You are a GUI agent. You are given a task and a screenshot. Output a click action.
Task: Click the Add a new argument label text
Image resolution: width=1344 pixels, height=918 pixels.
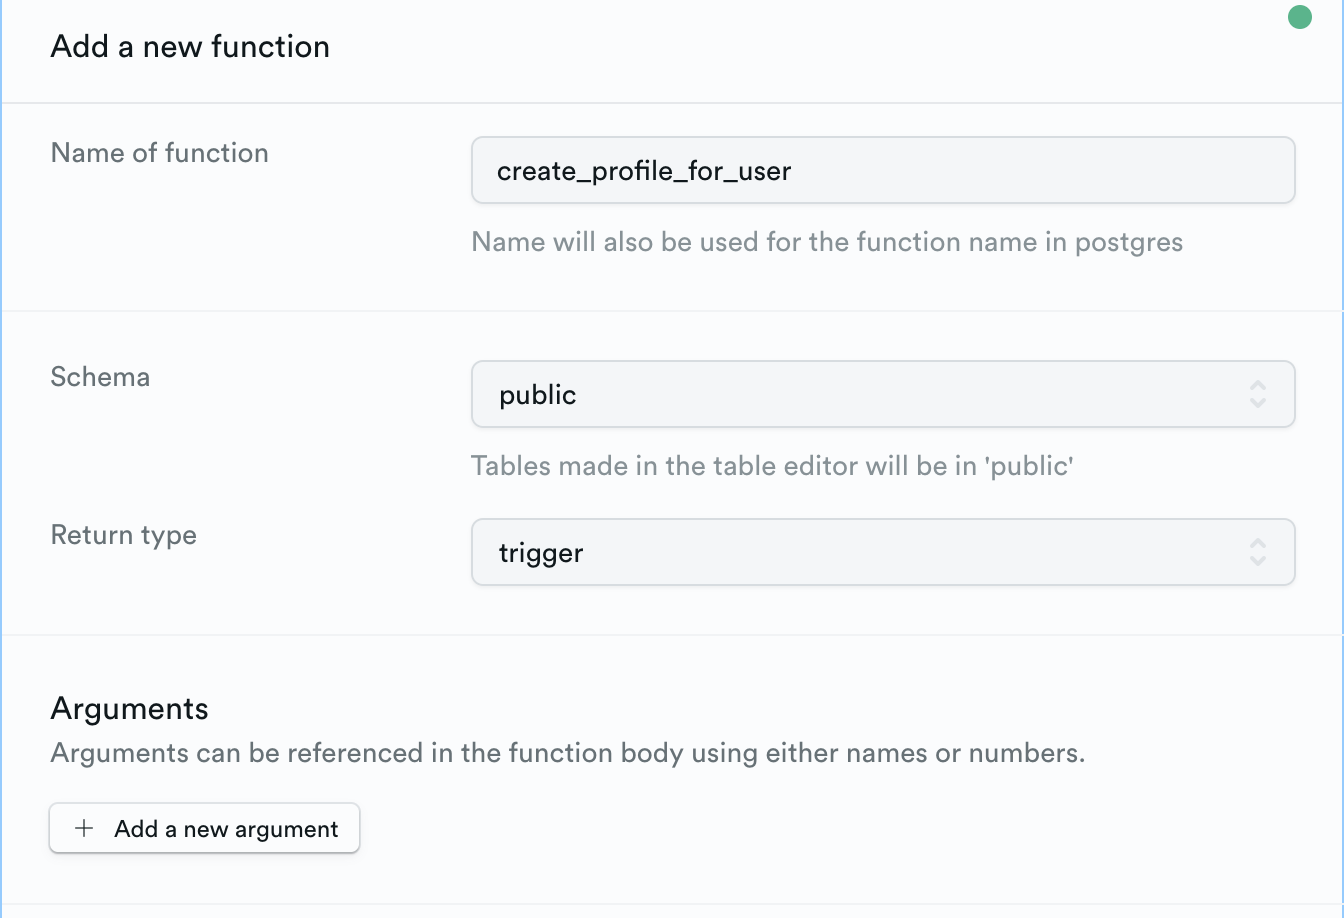tap(226, 829)
